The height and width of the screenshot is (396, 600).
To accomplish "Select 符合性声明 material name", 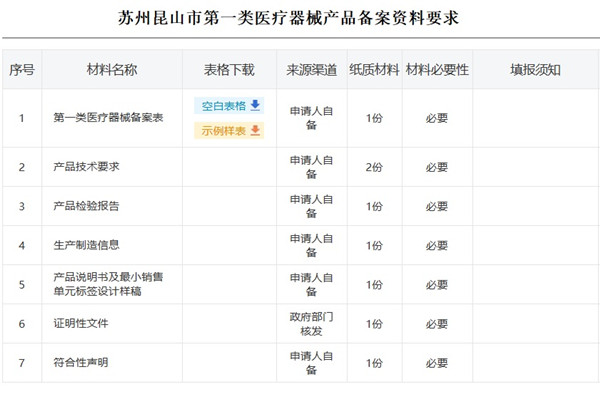I will [x=81, y=362].
